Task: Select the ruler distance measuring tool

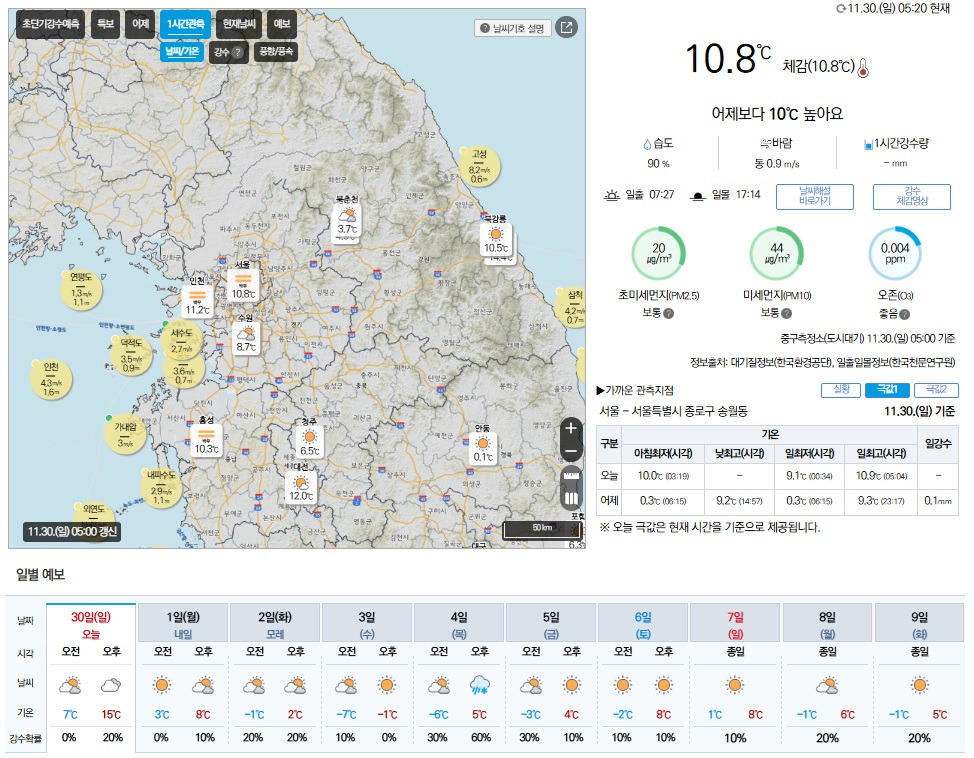Action: pyautogui.click(x=571, y=476)
